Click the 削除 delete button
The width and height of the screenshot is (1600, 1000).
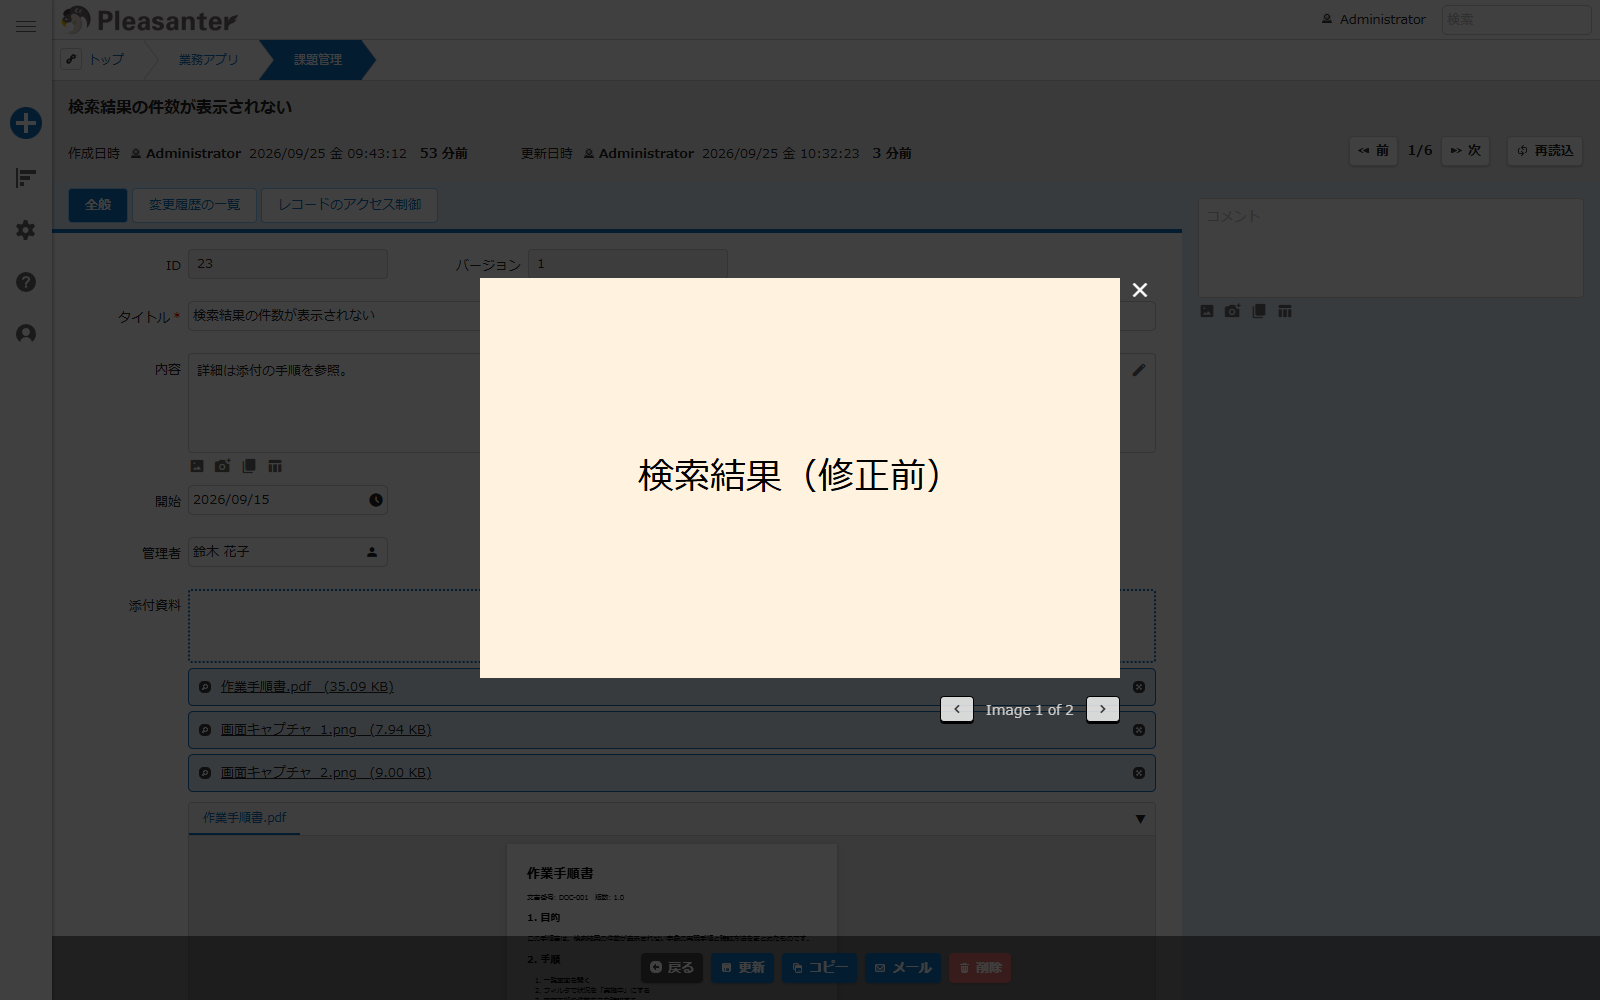tap(980, 968)
